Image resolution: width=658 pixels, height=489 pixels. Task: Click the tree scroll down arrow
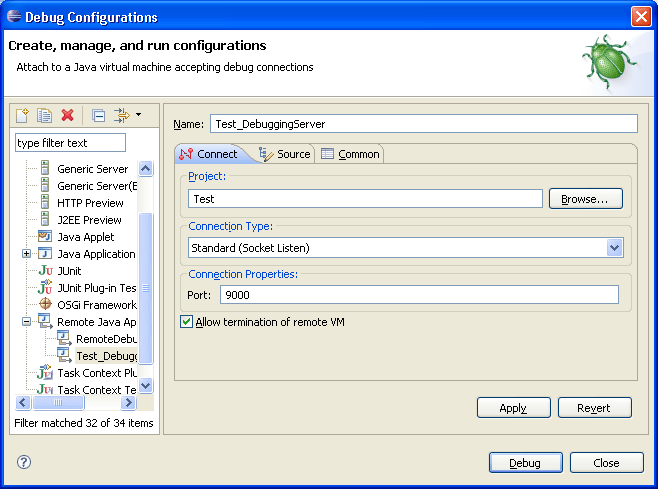[x=146, y=385]
